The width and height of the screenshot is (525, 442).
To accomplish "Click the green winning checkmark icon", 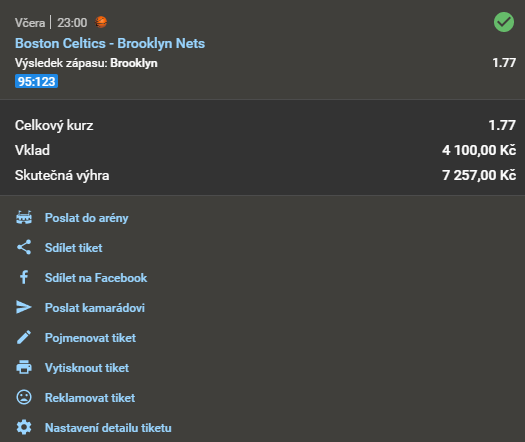I will (x=504, y=22).
